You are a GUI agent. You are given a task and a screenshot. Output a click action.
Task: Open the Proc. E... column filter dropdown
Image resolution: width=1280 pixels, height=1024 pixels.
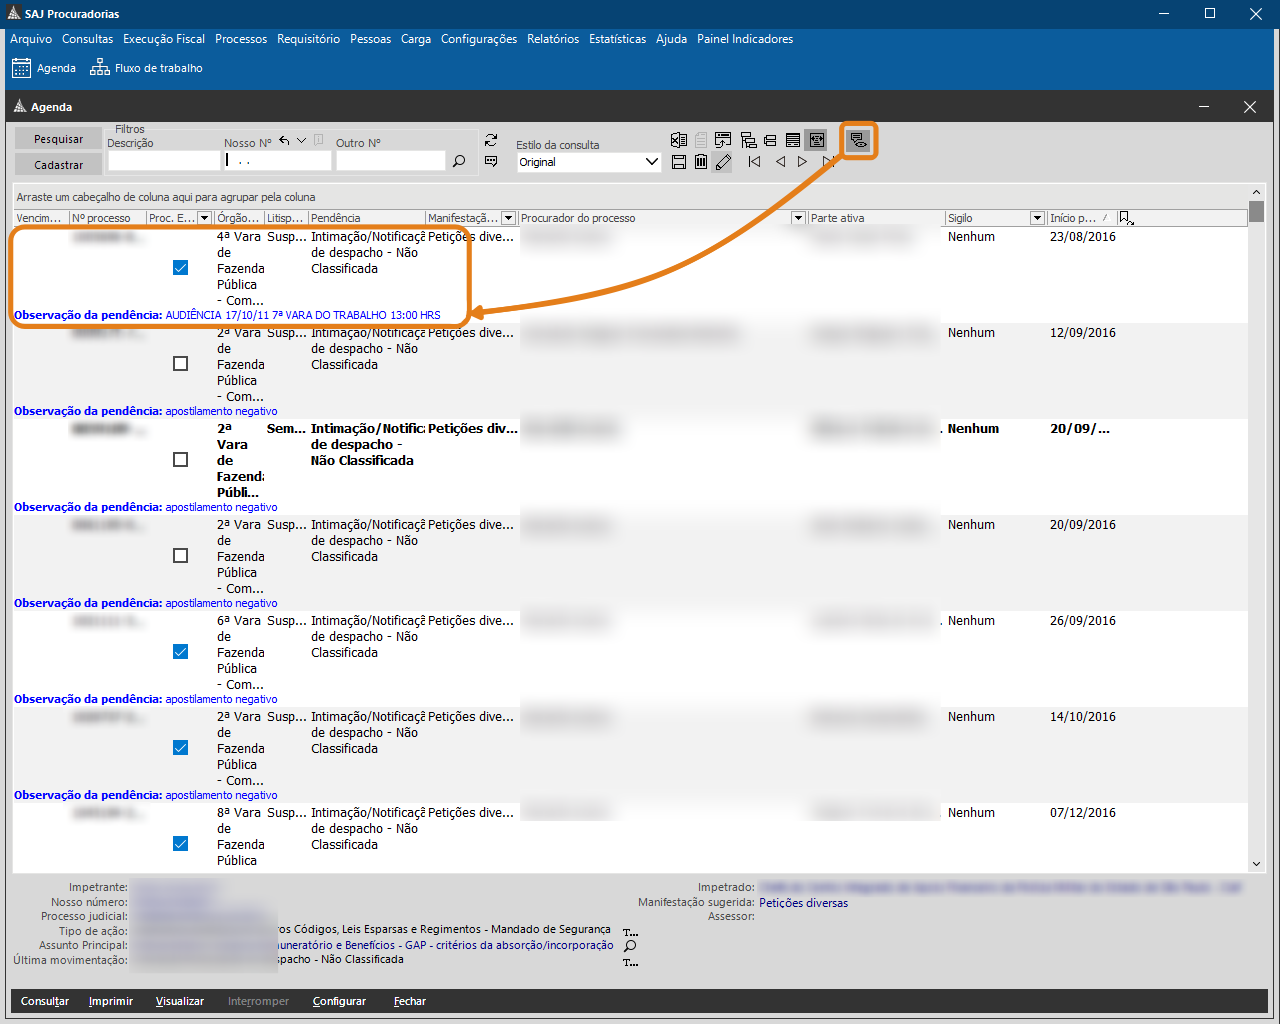pyautogui.click(x=205, y=218)
